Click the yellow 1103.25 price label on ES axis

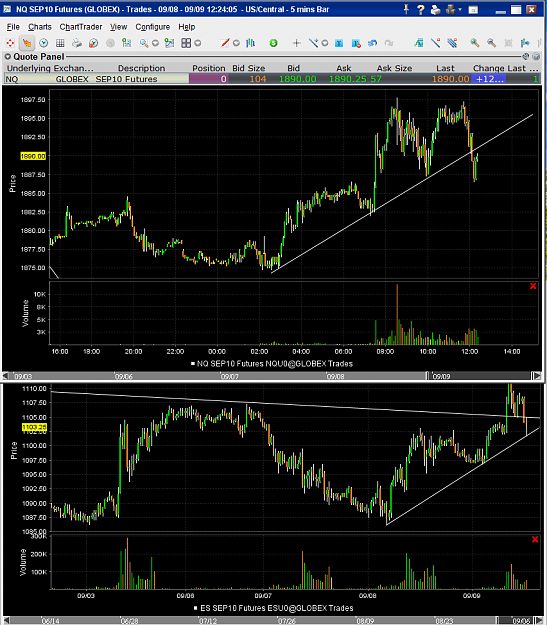34,427
